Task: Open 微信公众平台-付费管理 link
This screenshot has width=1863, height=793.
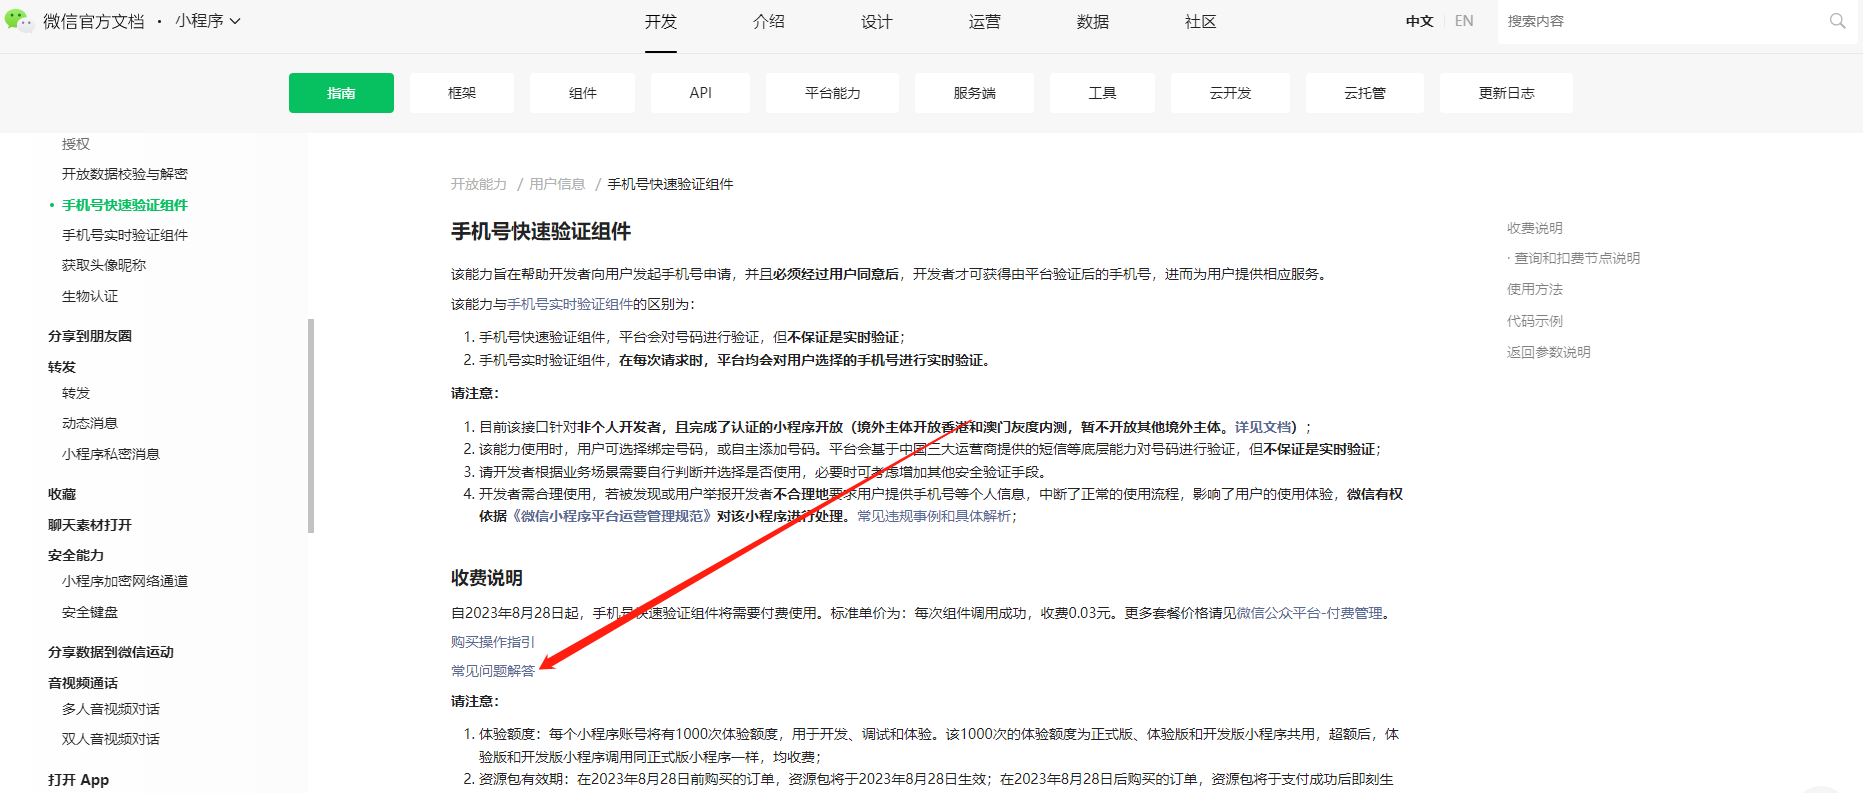Action: (1310, 613)
